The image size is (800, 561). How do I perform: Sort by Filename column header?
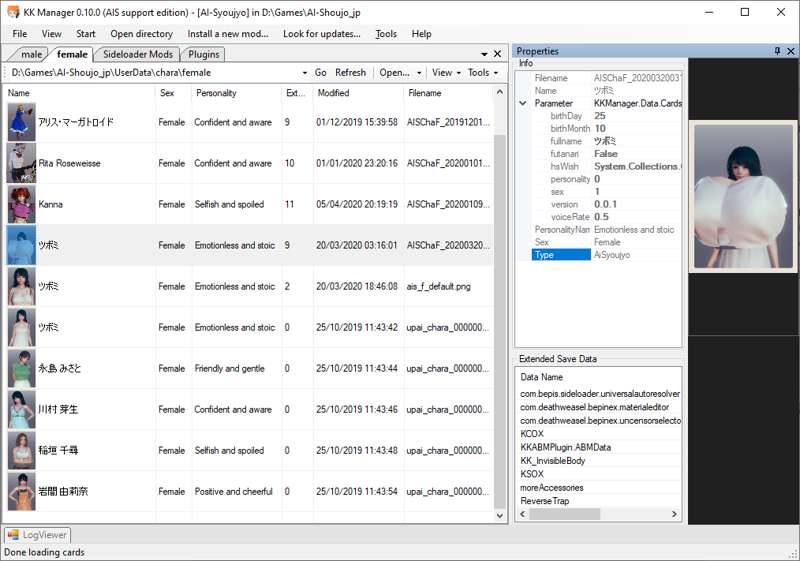449,93
